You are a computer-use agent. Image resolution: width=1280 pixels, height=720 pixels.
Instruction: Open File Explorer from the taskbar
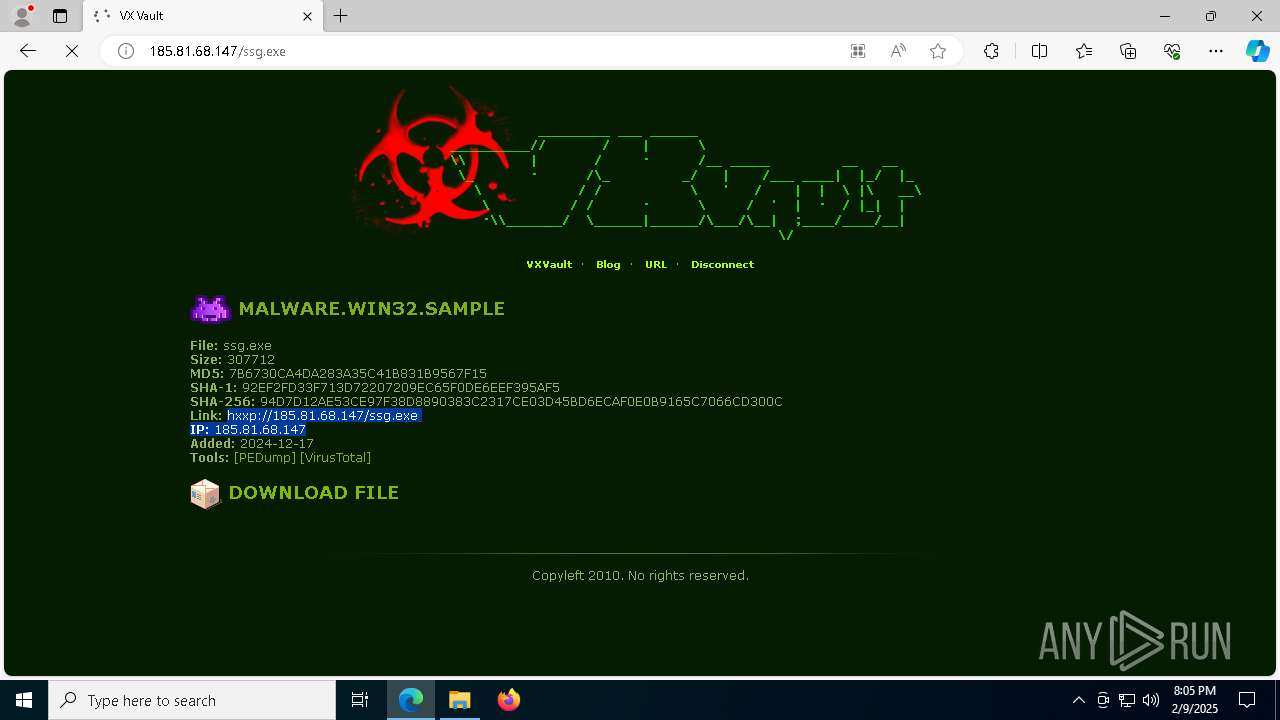460,700
